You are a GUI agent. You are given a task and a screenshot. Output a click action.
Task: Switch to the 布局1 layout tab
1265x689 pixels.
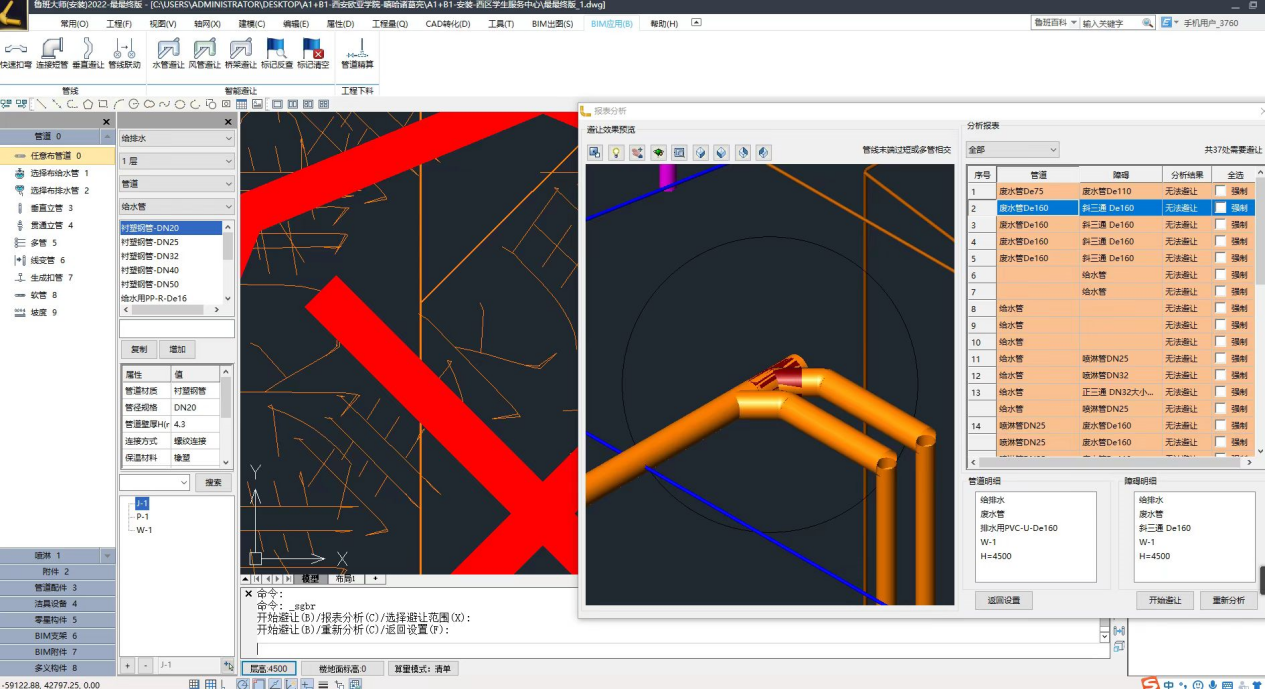click(x=345, y=579)
